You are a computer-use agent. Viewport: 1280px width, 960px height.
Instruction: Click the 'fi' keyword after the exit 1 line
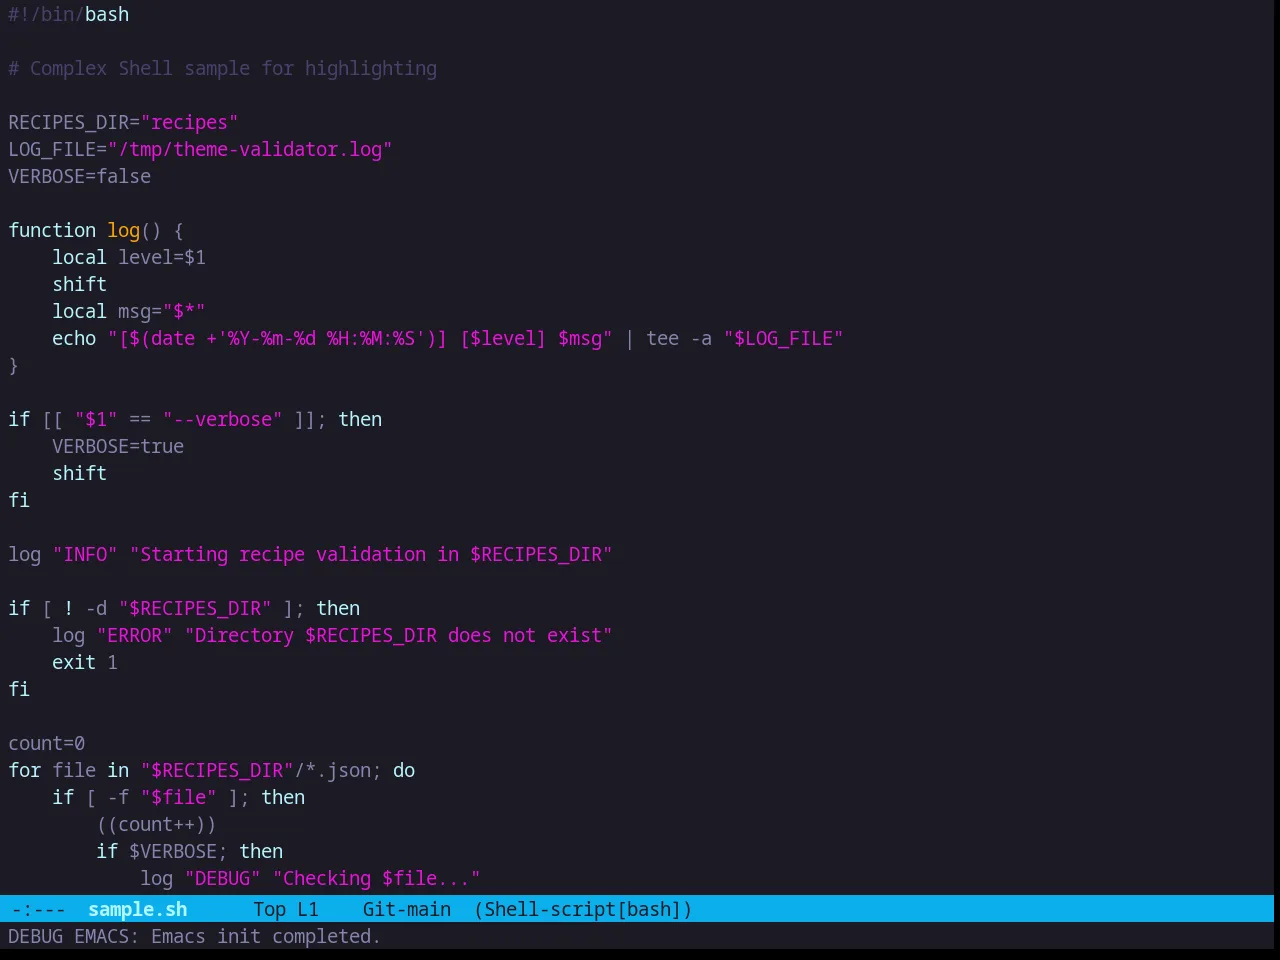19,689
